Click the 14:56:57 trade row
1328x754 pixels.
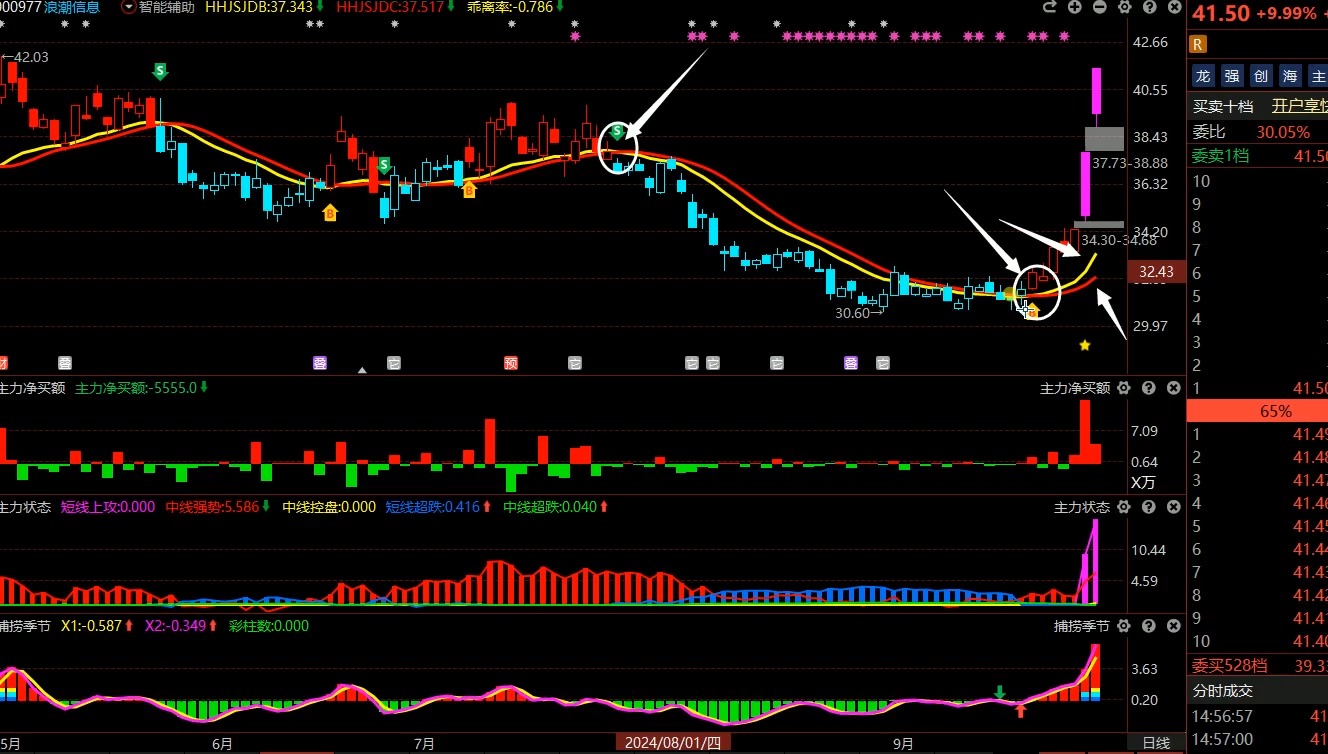[1257, 716]
